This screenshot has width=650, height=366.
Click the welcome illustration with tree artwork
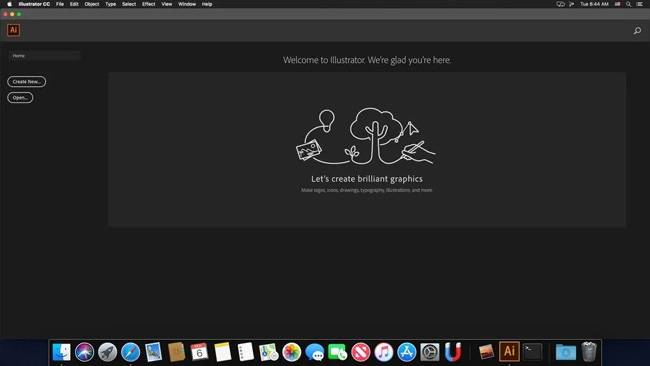pos(365,136)
